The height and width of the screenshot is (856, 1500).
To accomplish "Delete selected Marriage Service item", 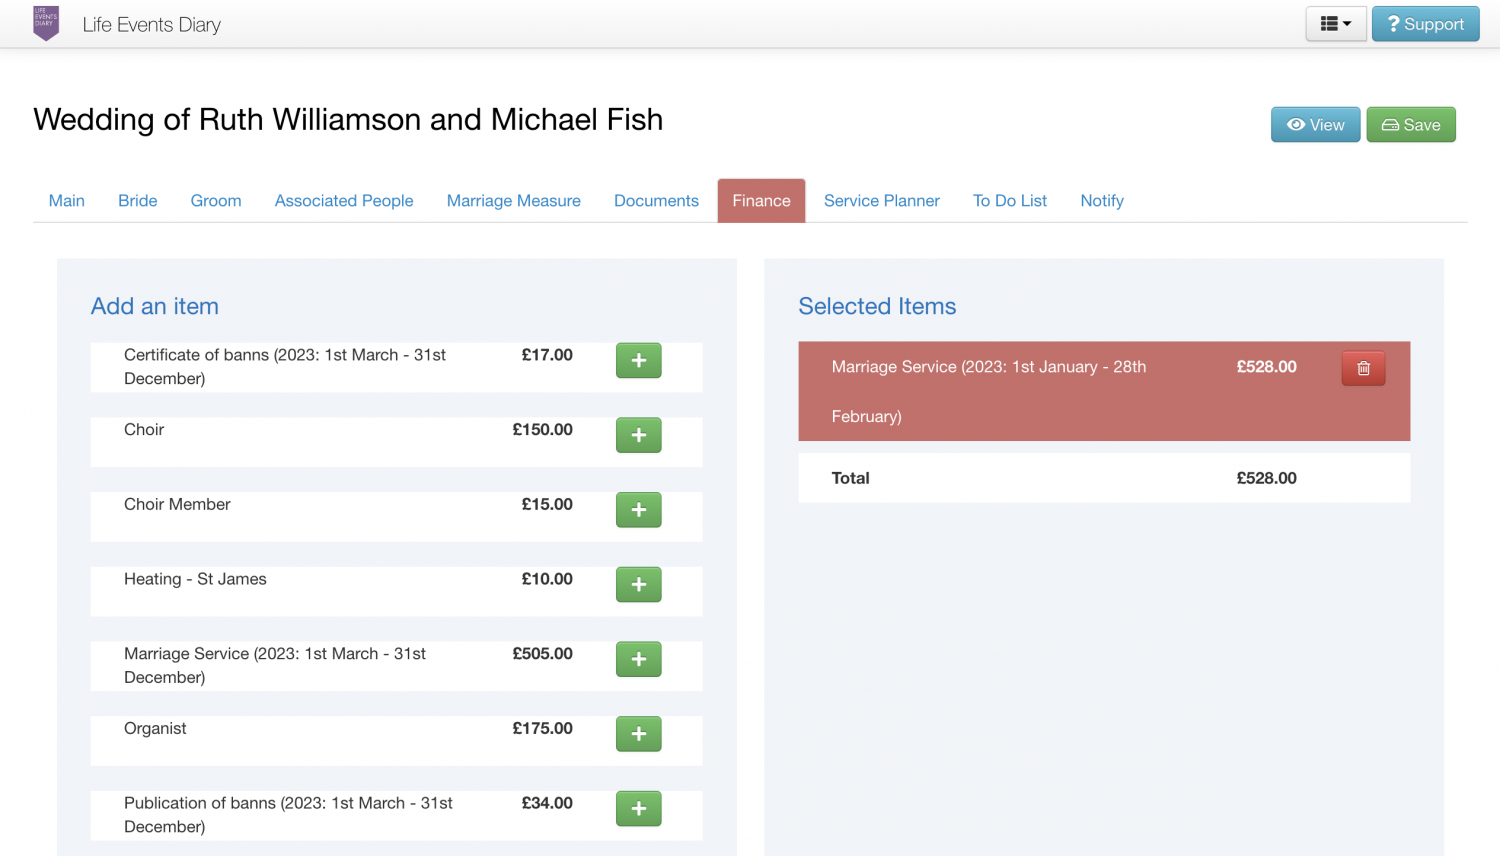I will click(x=1363, y=368).
